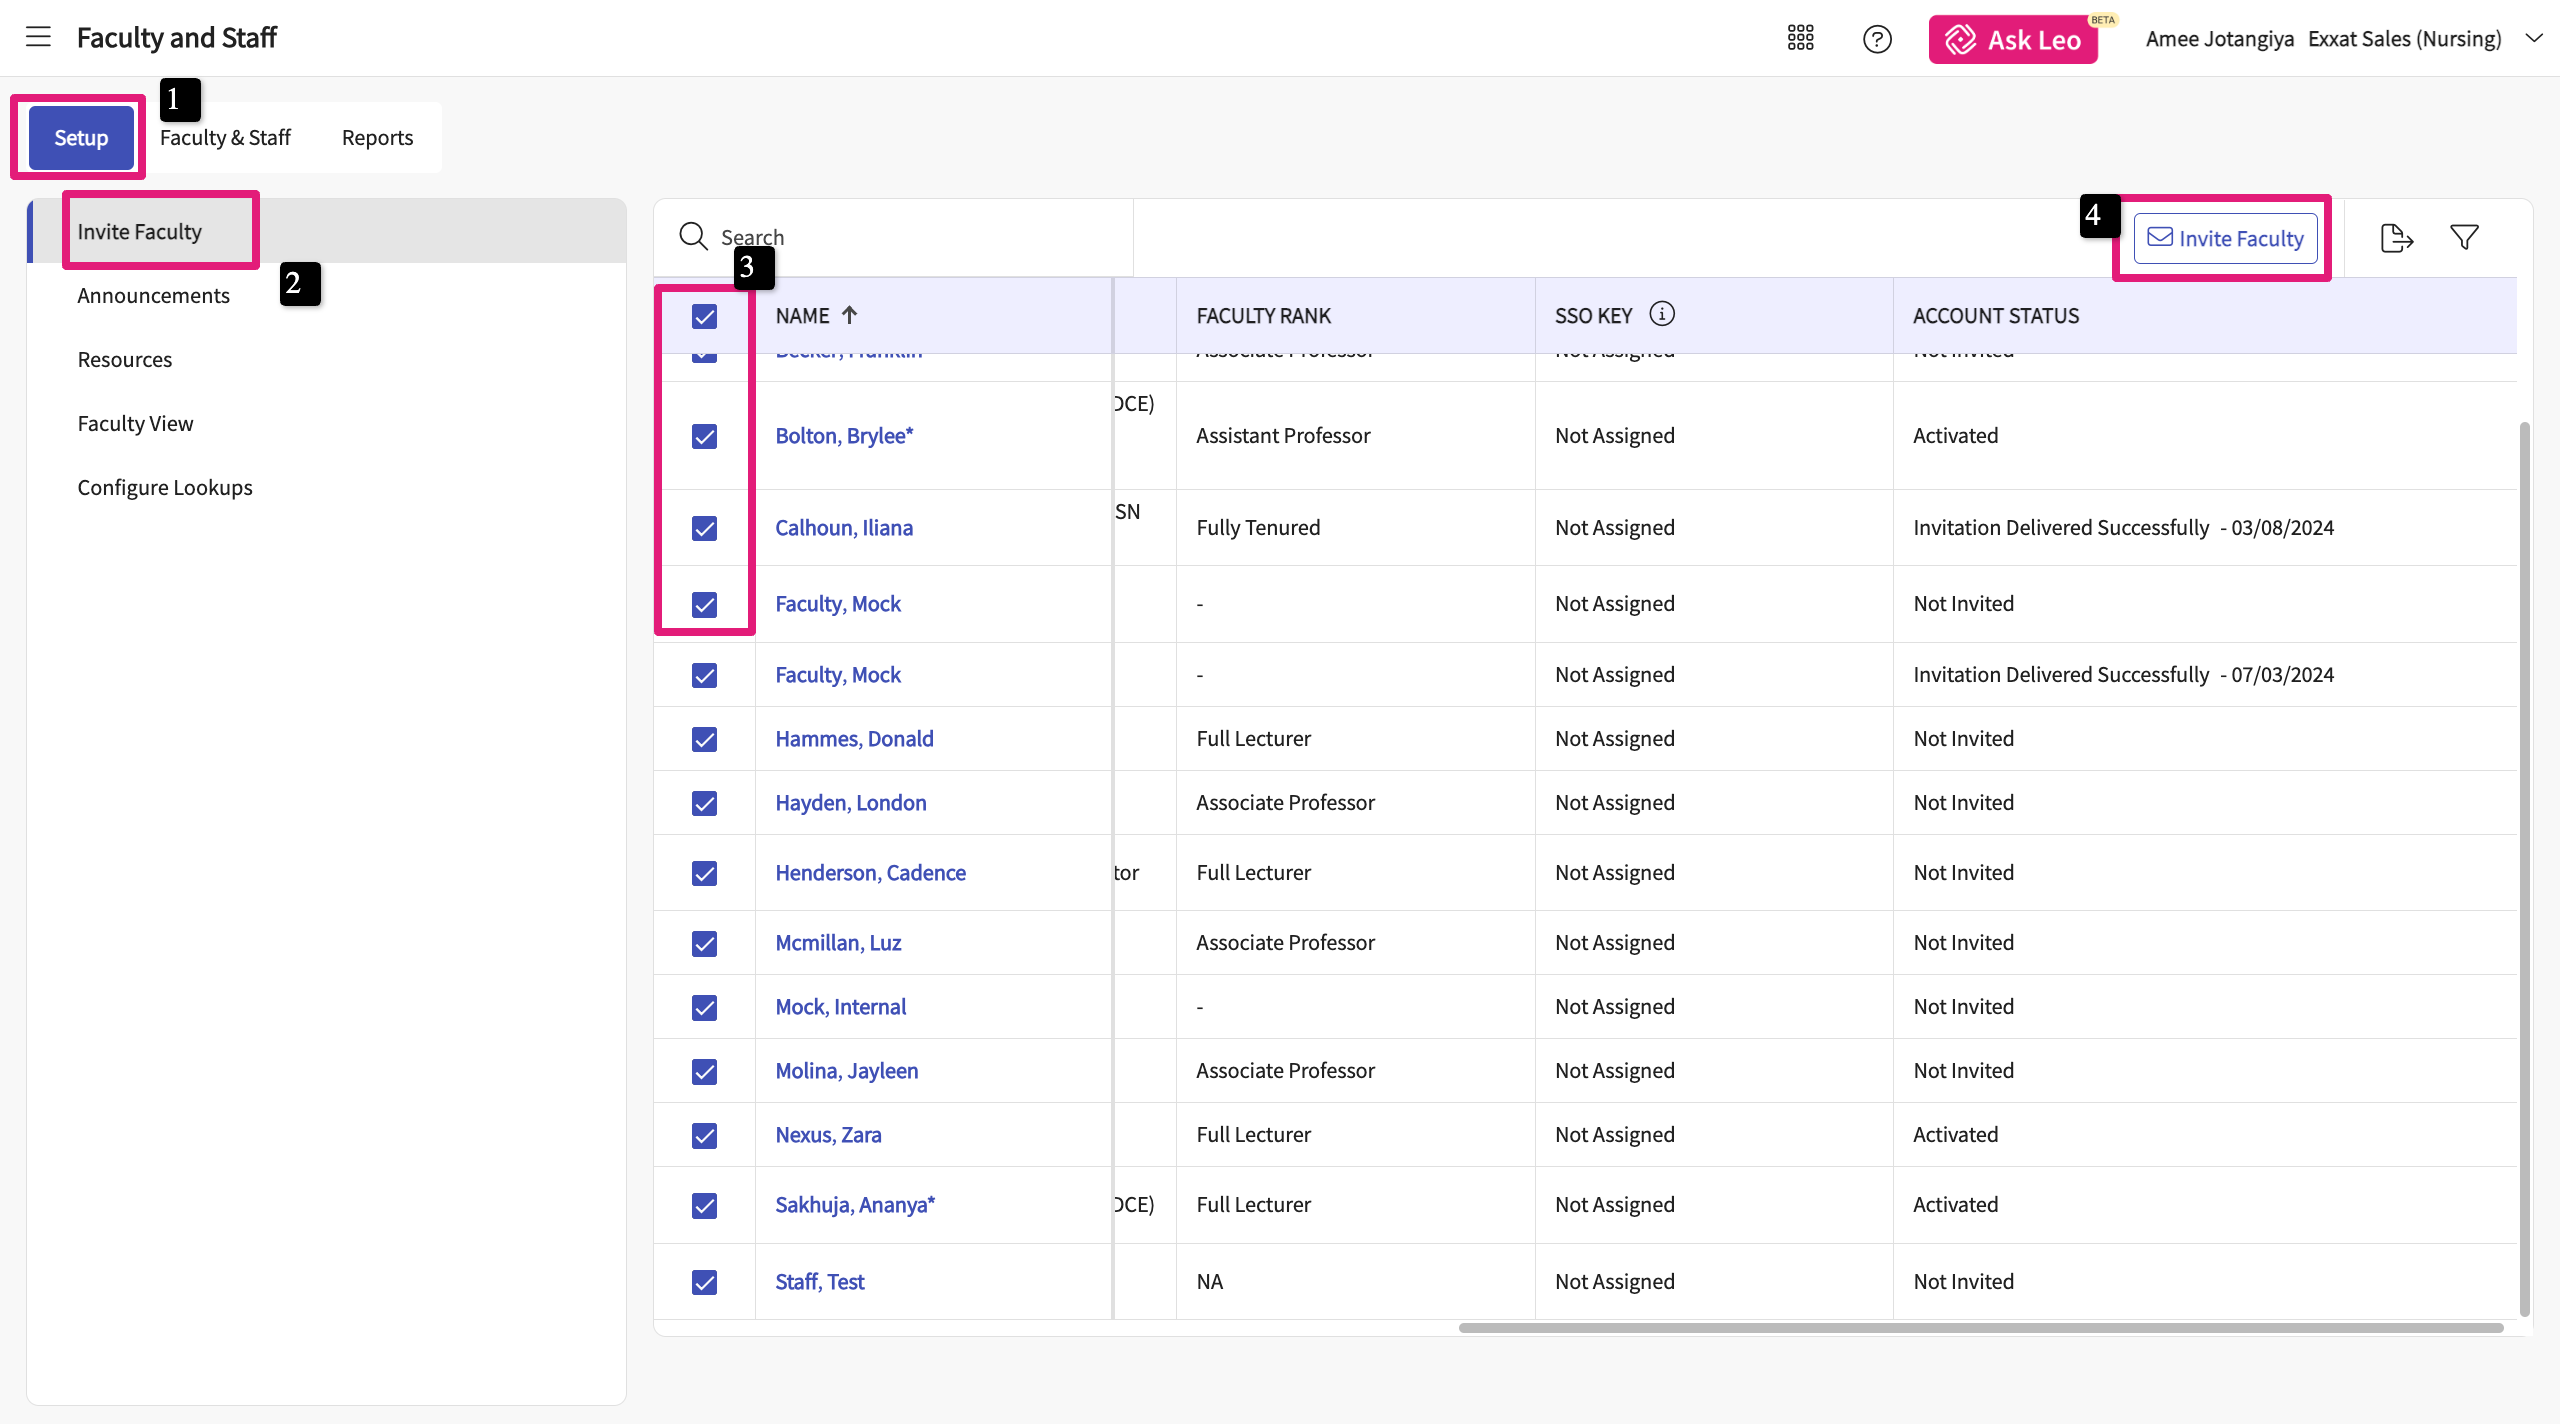Screen dimensions: 2560x1424
Task: Open the apps grid launcher
Action: [x=1800, y=38]
